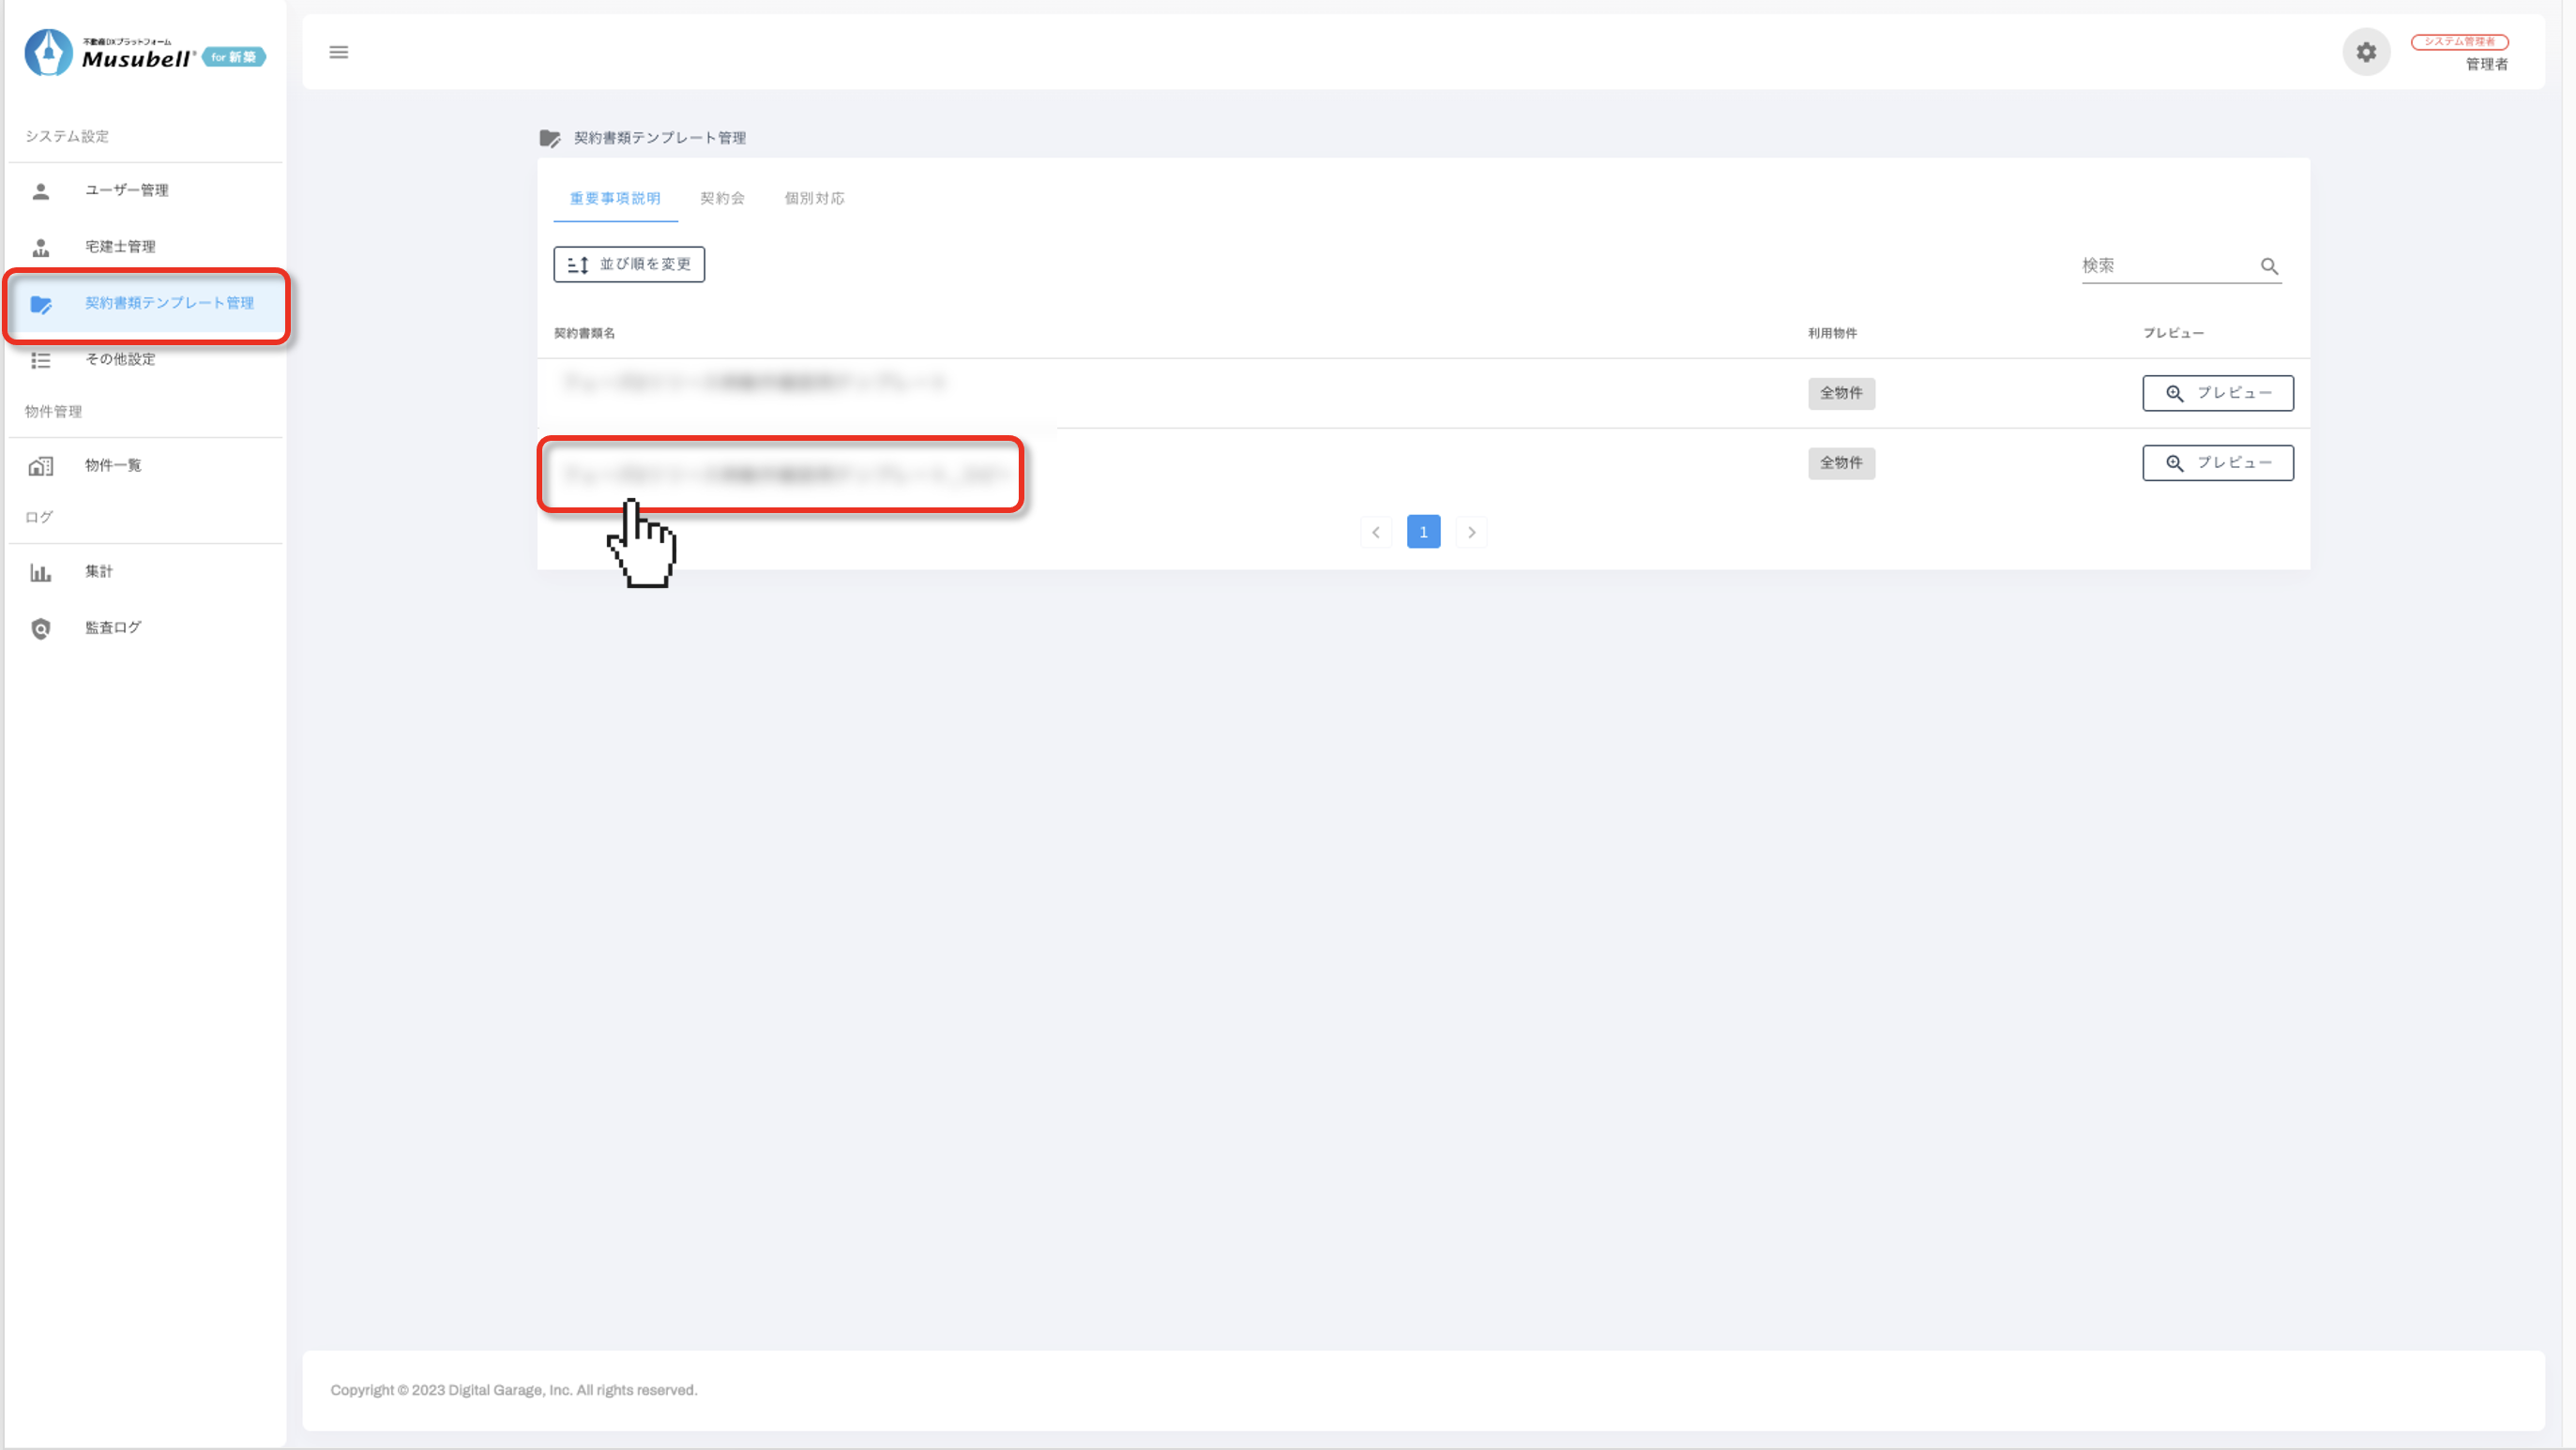Click the 並び順を変更 button
This screenshot has height=1450, width=2576.
629,264
